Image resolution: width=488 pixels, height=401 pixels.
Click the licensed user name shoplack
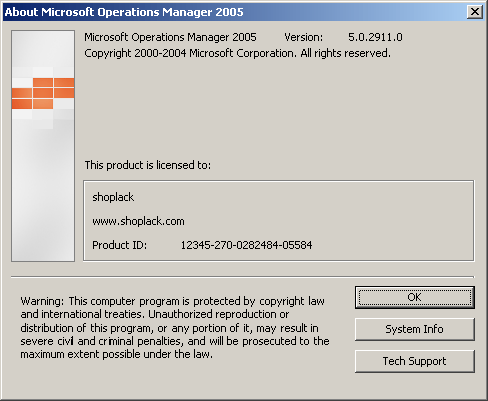(x=113, y=197)
